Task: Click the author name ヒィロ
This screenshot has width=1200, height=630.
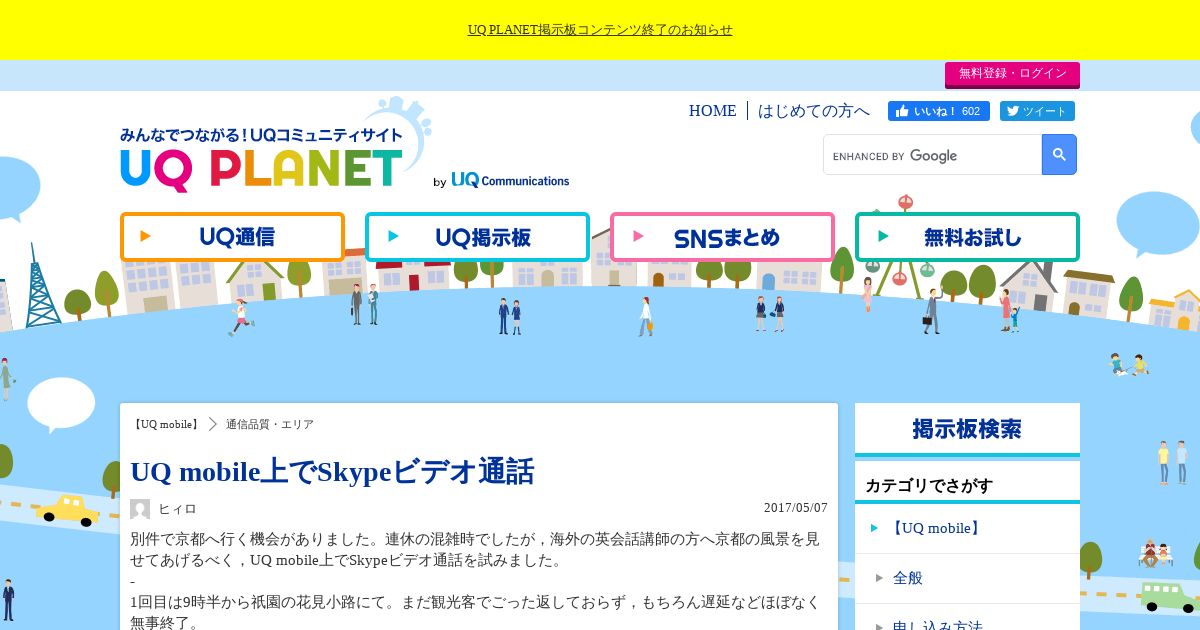Action: (178, 509)
